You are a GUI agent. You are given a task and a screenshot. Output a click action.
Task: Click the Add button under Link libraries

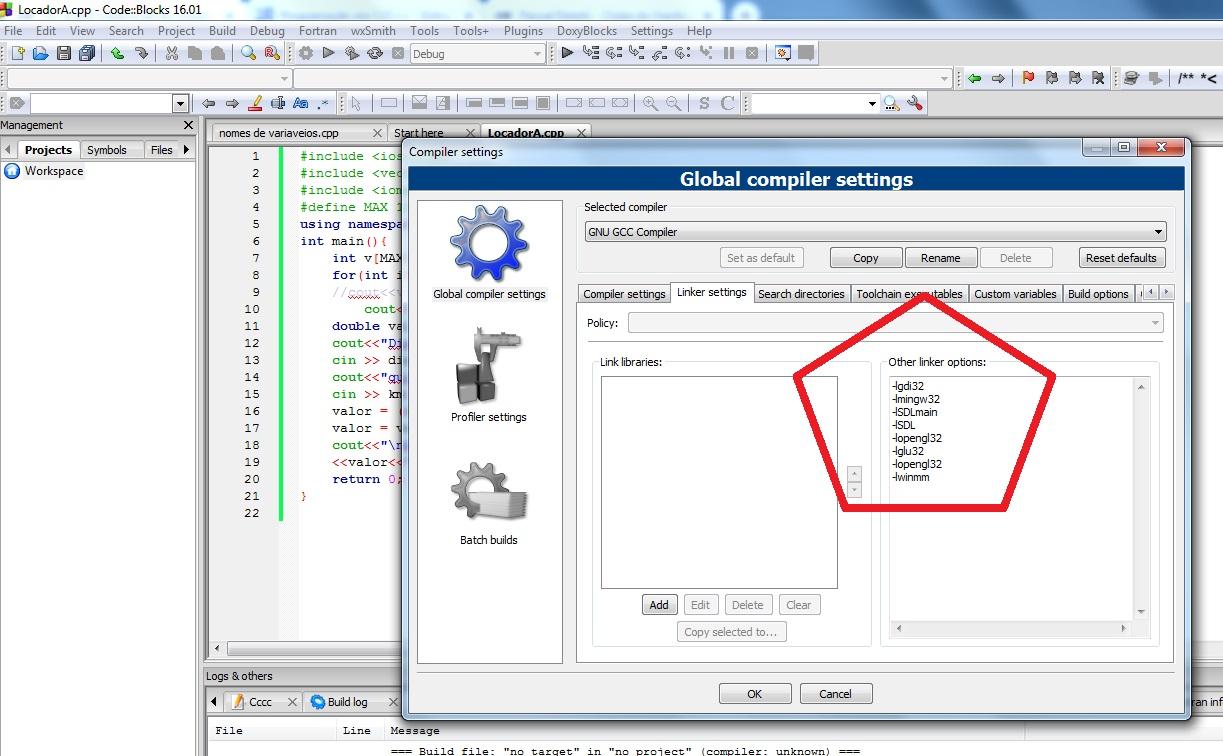click(x=659, y=605)
